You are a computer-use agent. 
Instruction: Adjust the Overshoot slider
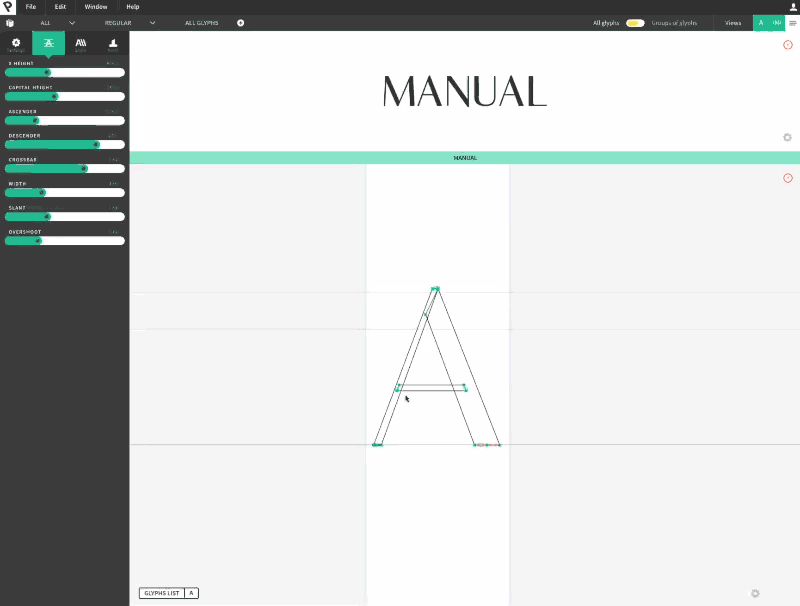[65, 240]
